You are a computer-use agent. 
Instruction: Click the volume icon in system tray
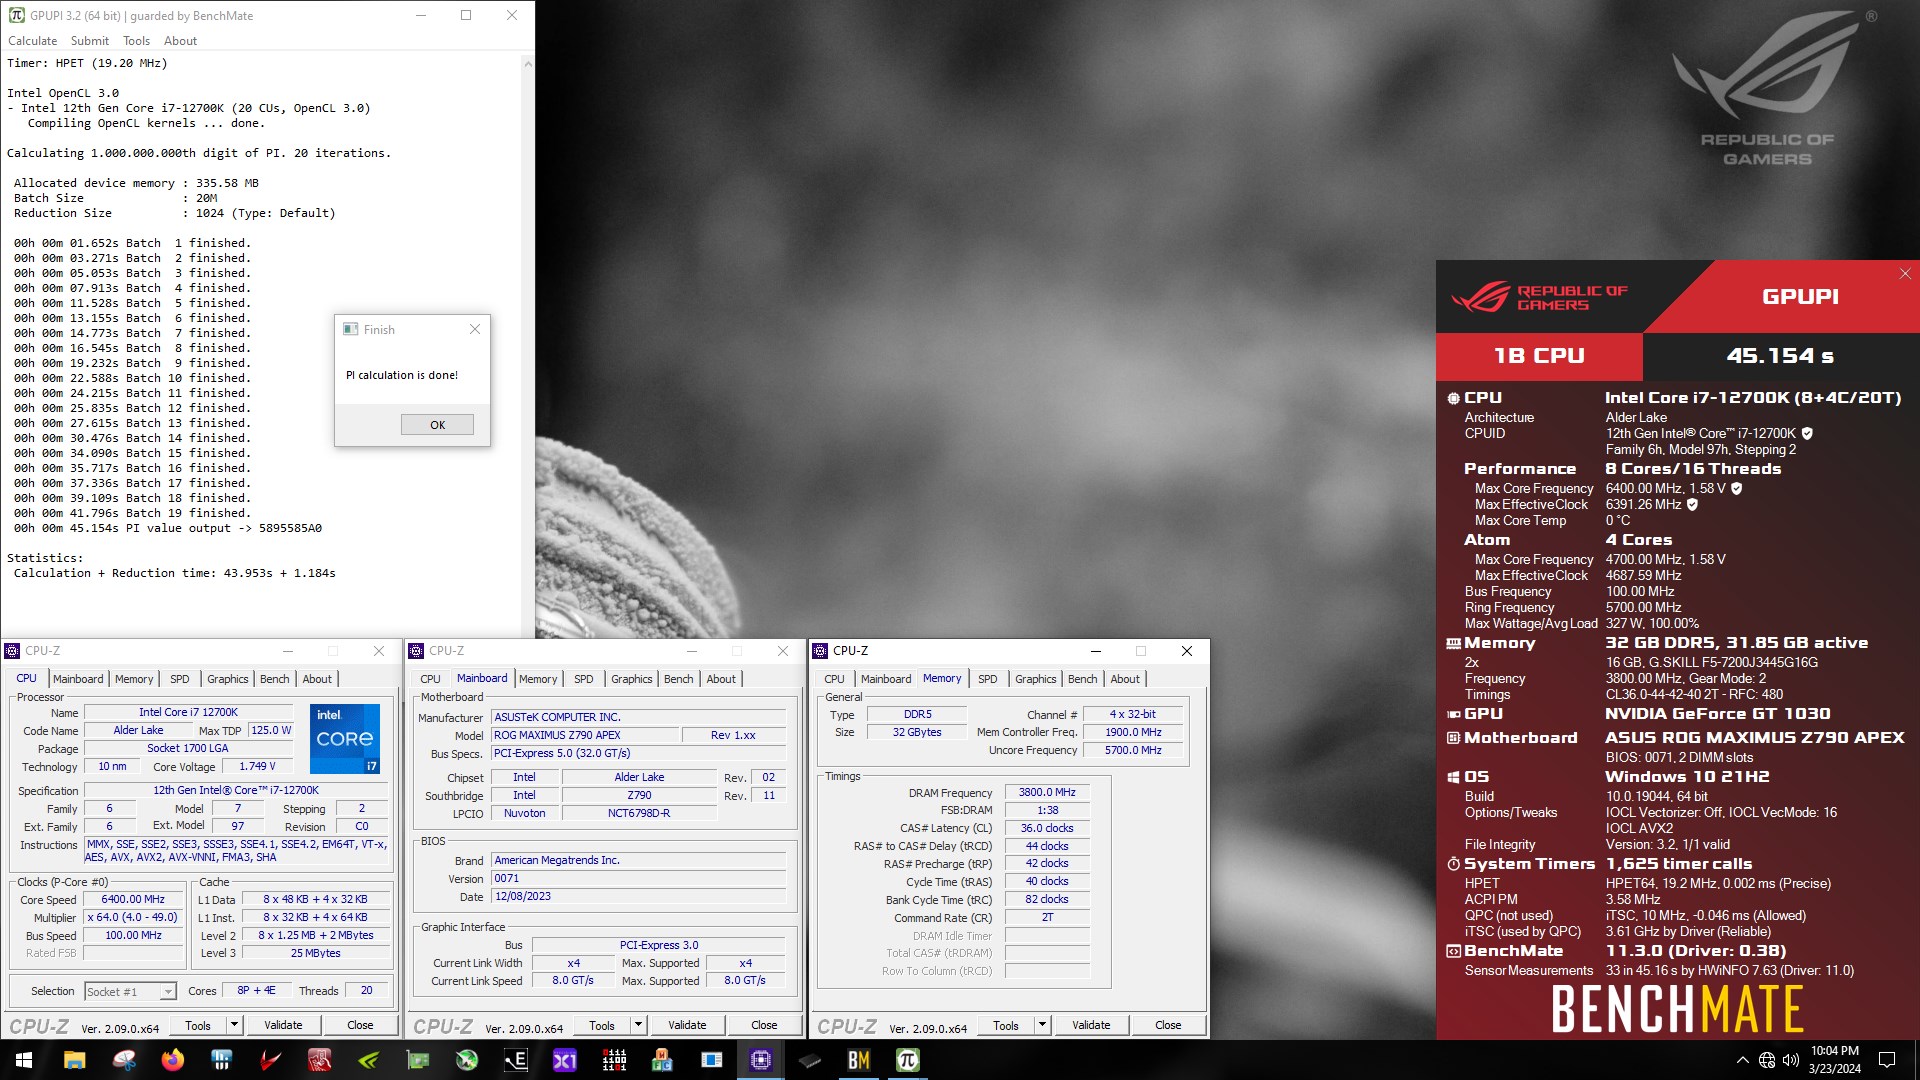point(1790,1060)
